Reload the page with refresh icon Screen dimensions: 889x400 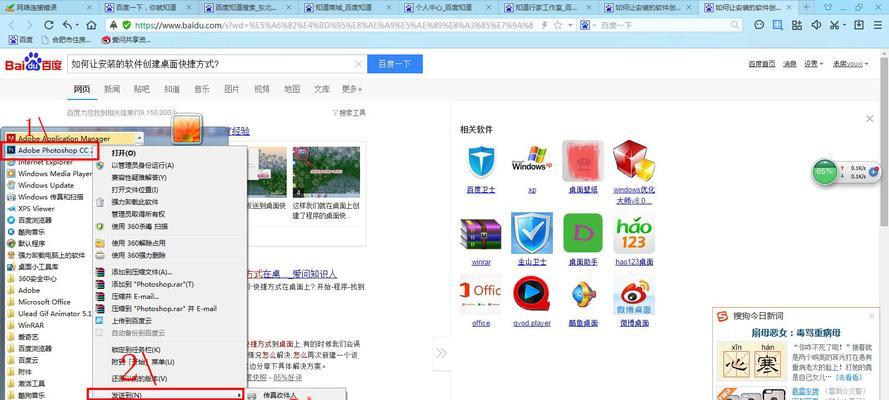(x=49, y=25)
